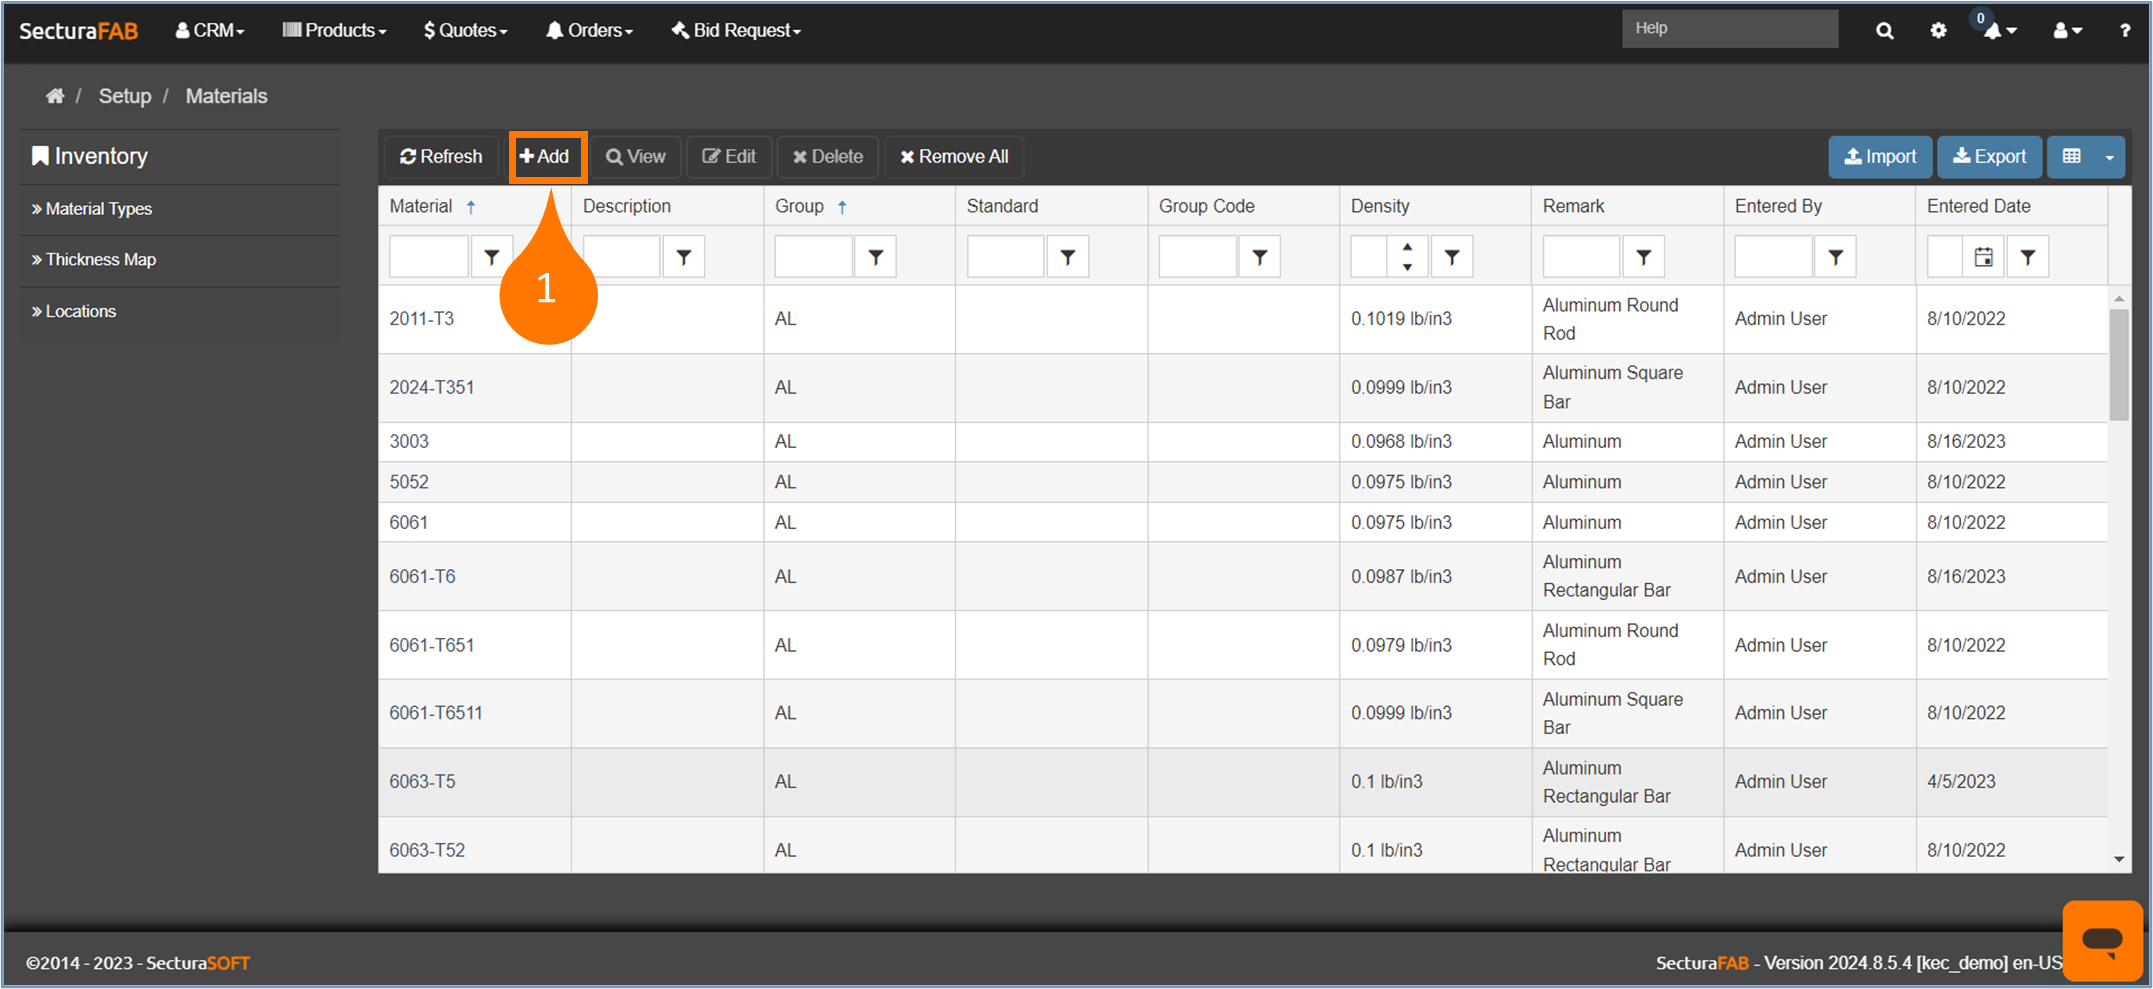Increase the Density filter value stepper
The image size is (2153, 989).
(x=1407, y=247)
